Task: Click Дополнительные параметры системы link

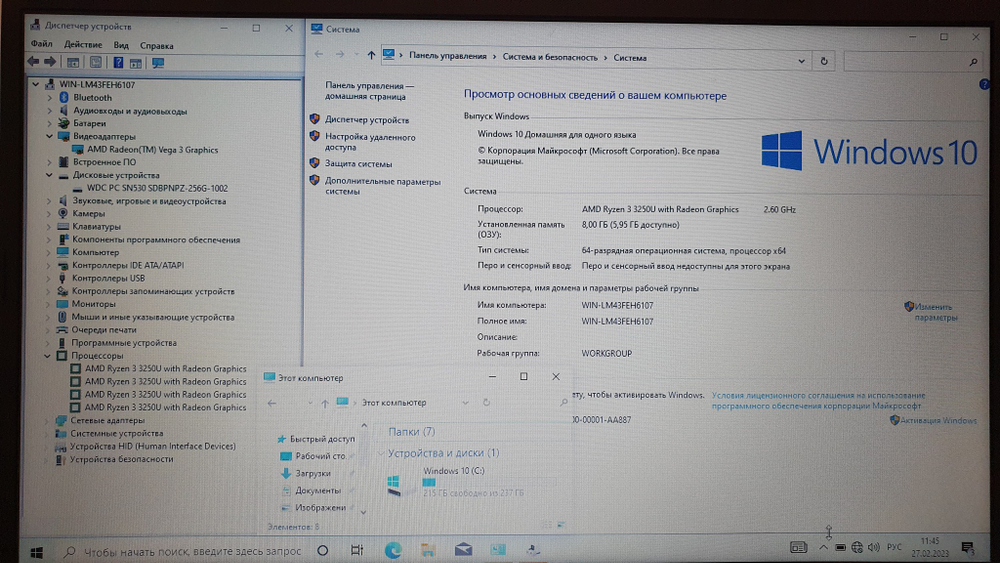Action: [x=383, y=186]
